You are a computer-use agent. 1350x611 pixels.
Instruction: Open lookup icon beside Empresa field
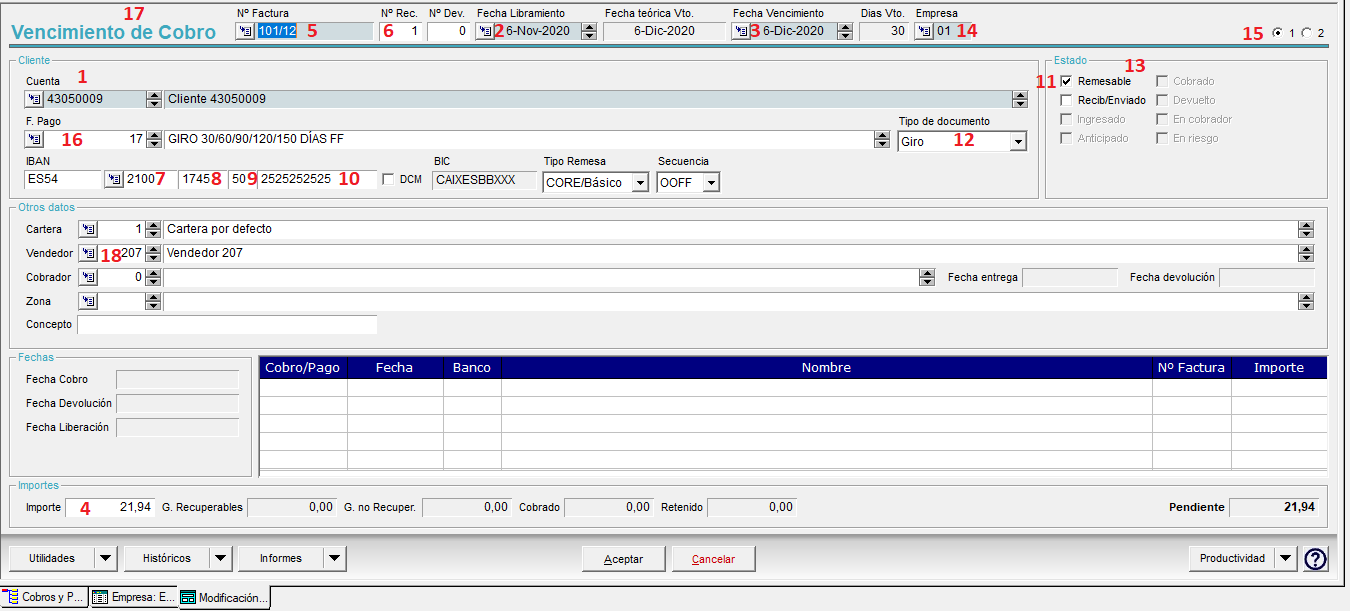coord(924,31)
